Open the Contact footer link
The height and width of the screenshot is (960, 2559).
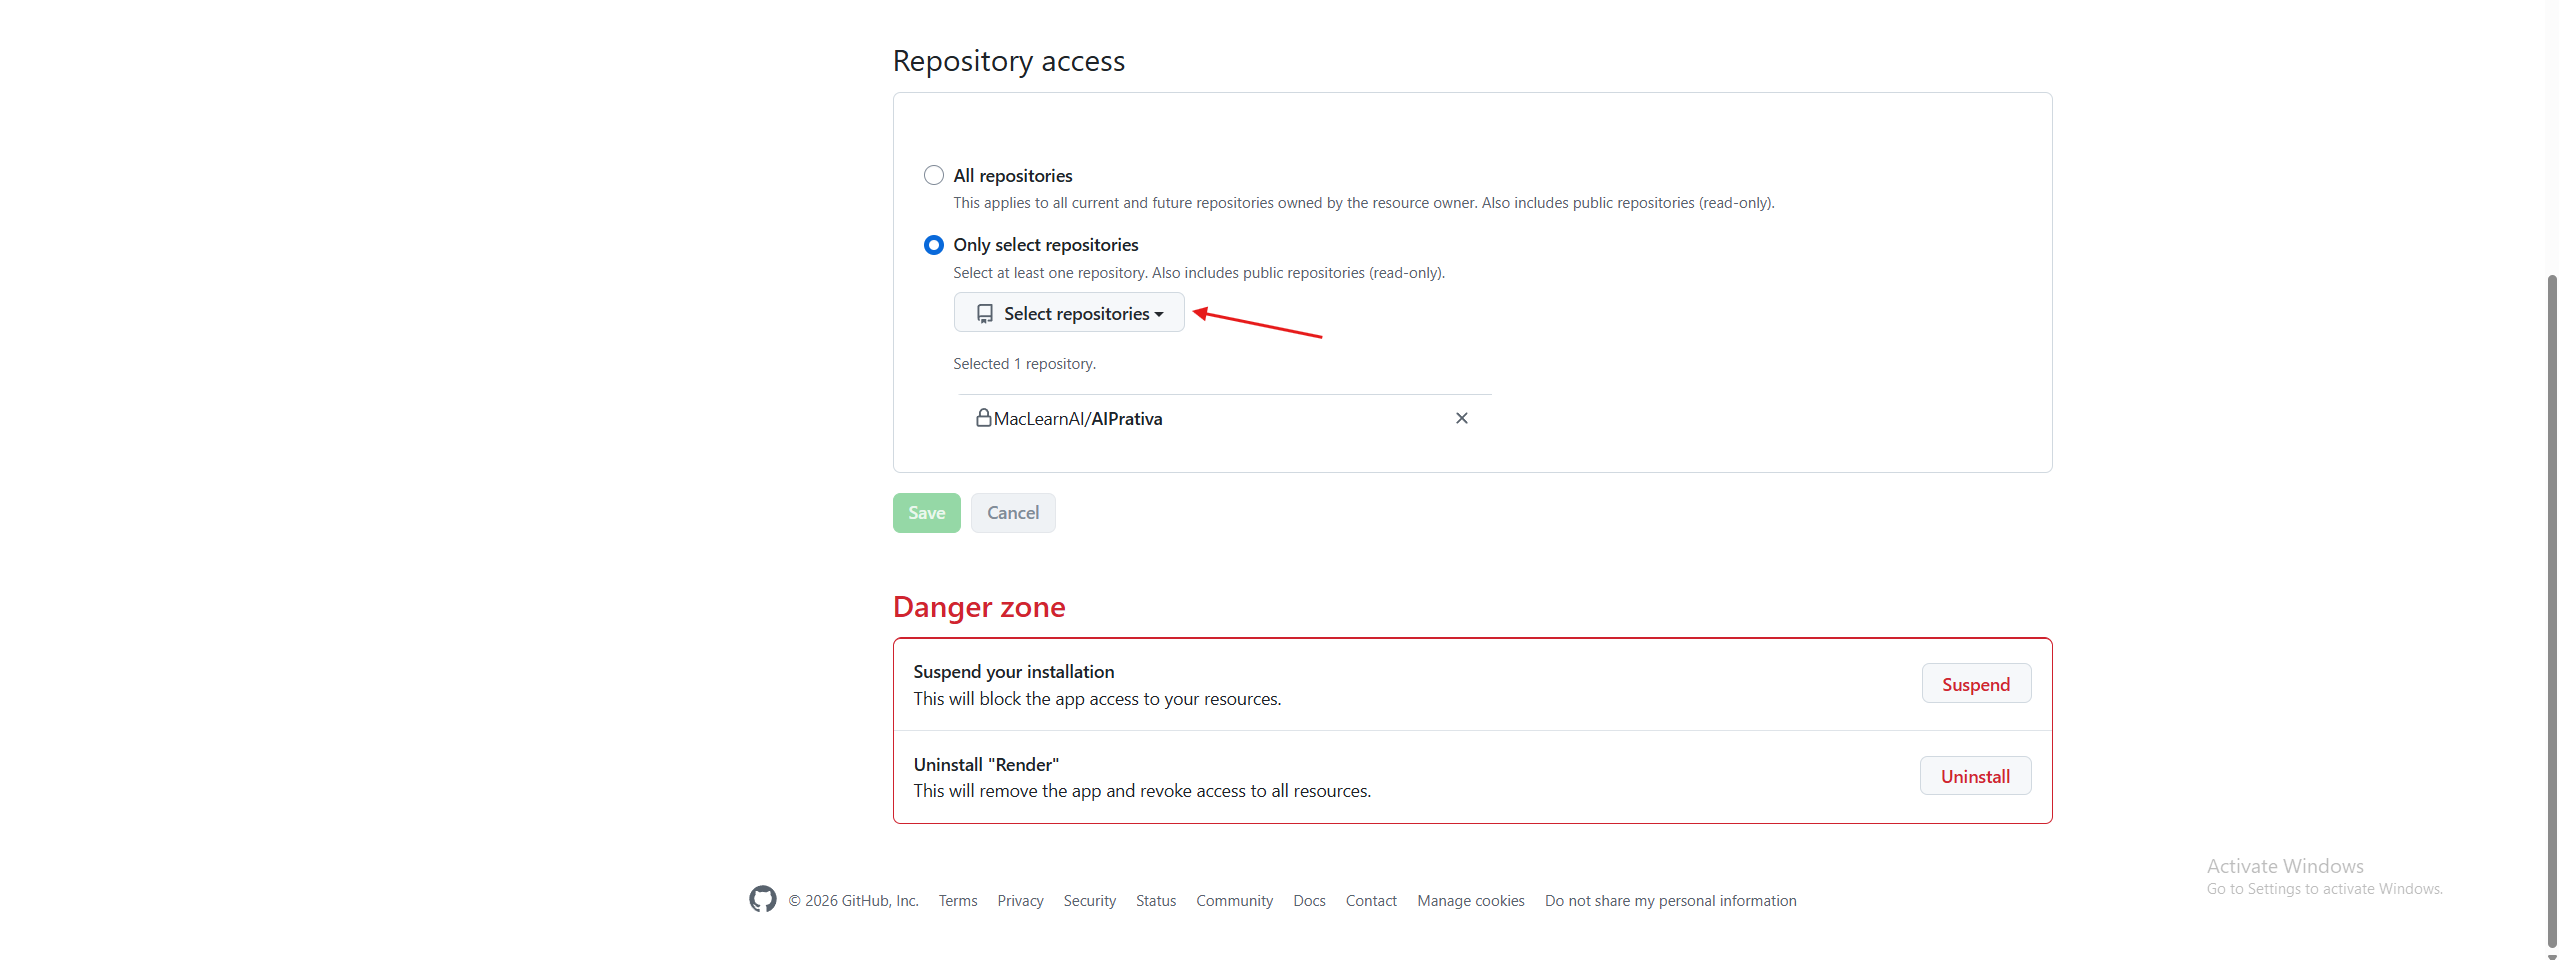pos(1370,901)
